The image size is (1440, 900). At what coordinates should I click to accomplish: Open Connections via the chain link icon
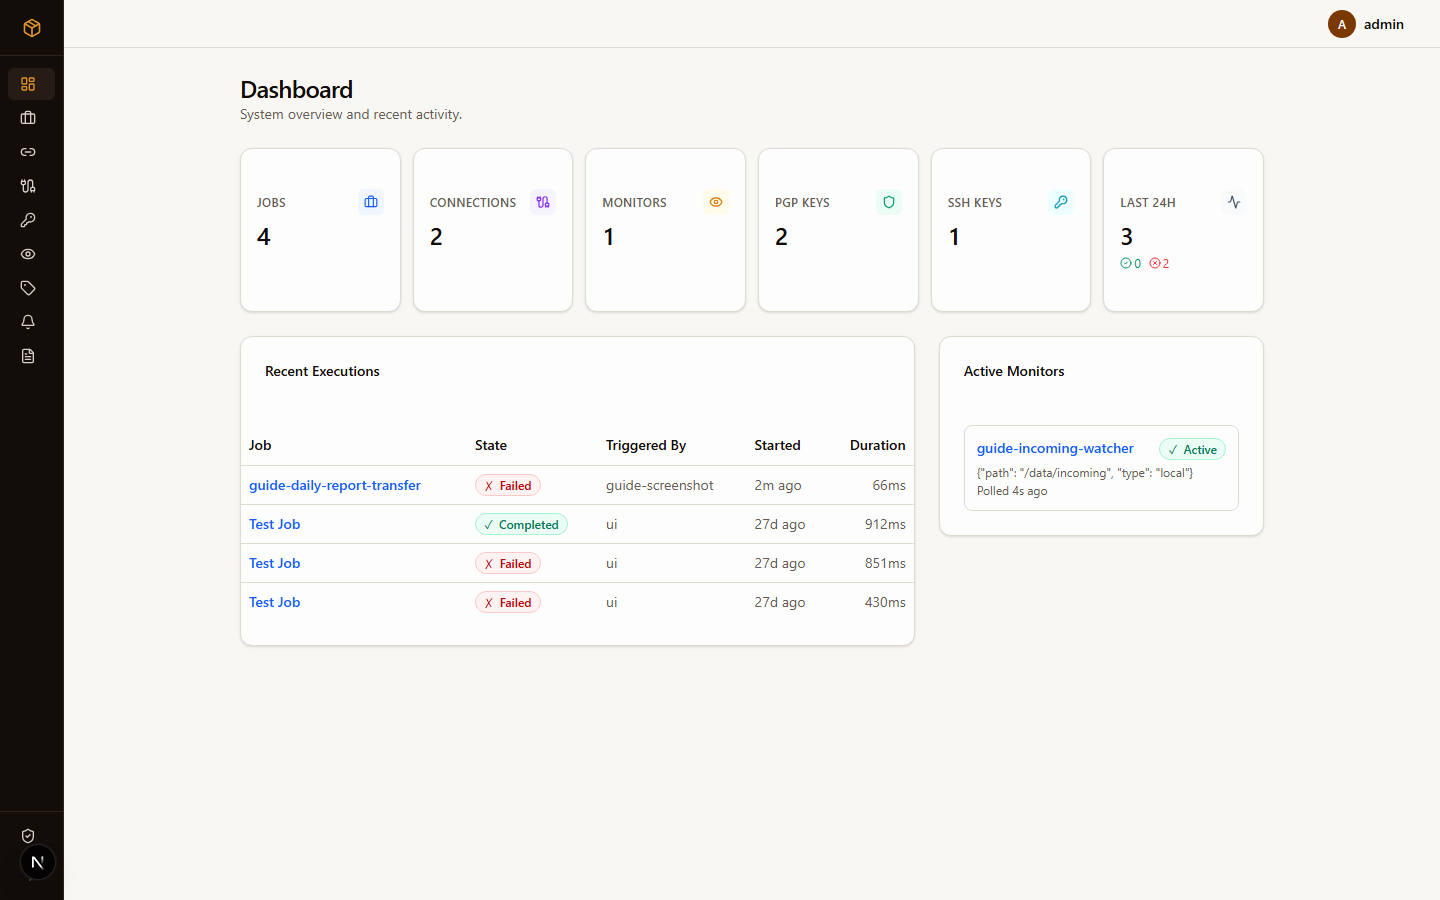click(28, 152)
